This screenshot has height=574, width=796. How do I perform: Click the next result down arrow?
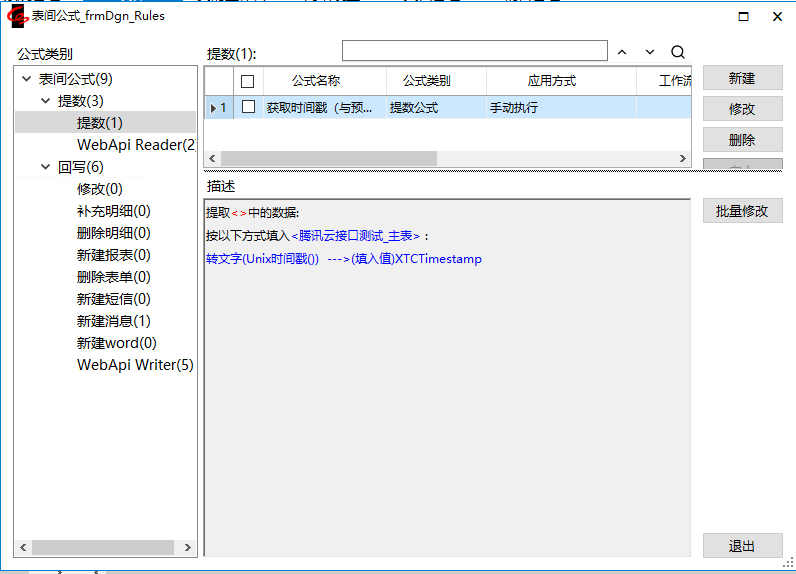(x=650, y=52)
